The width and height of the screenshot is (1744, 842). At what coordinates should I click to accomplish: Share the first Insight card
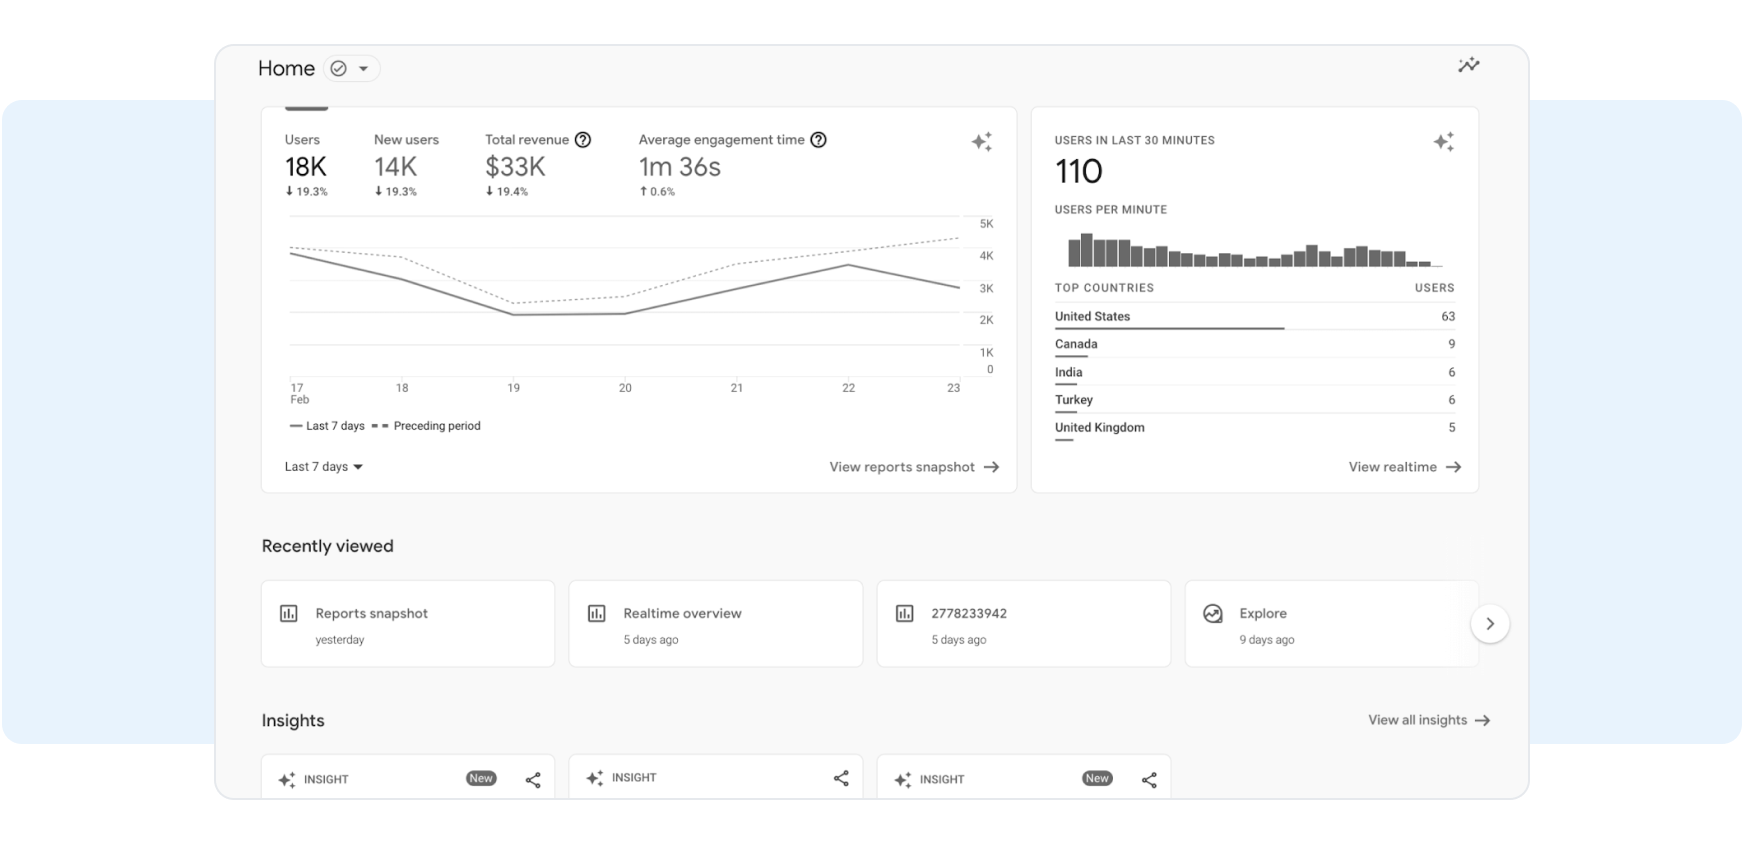click(x=533, y=780)
